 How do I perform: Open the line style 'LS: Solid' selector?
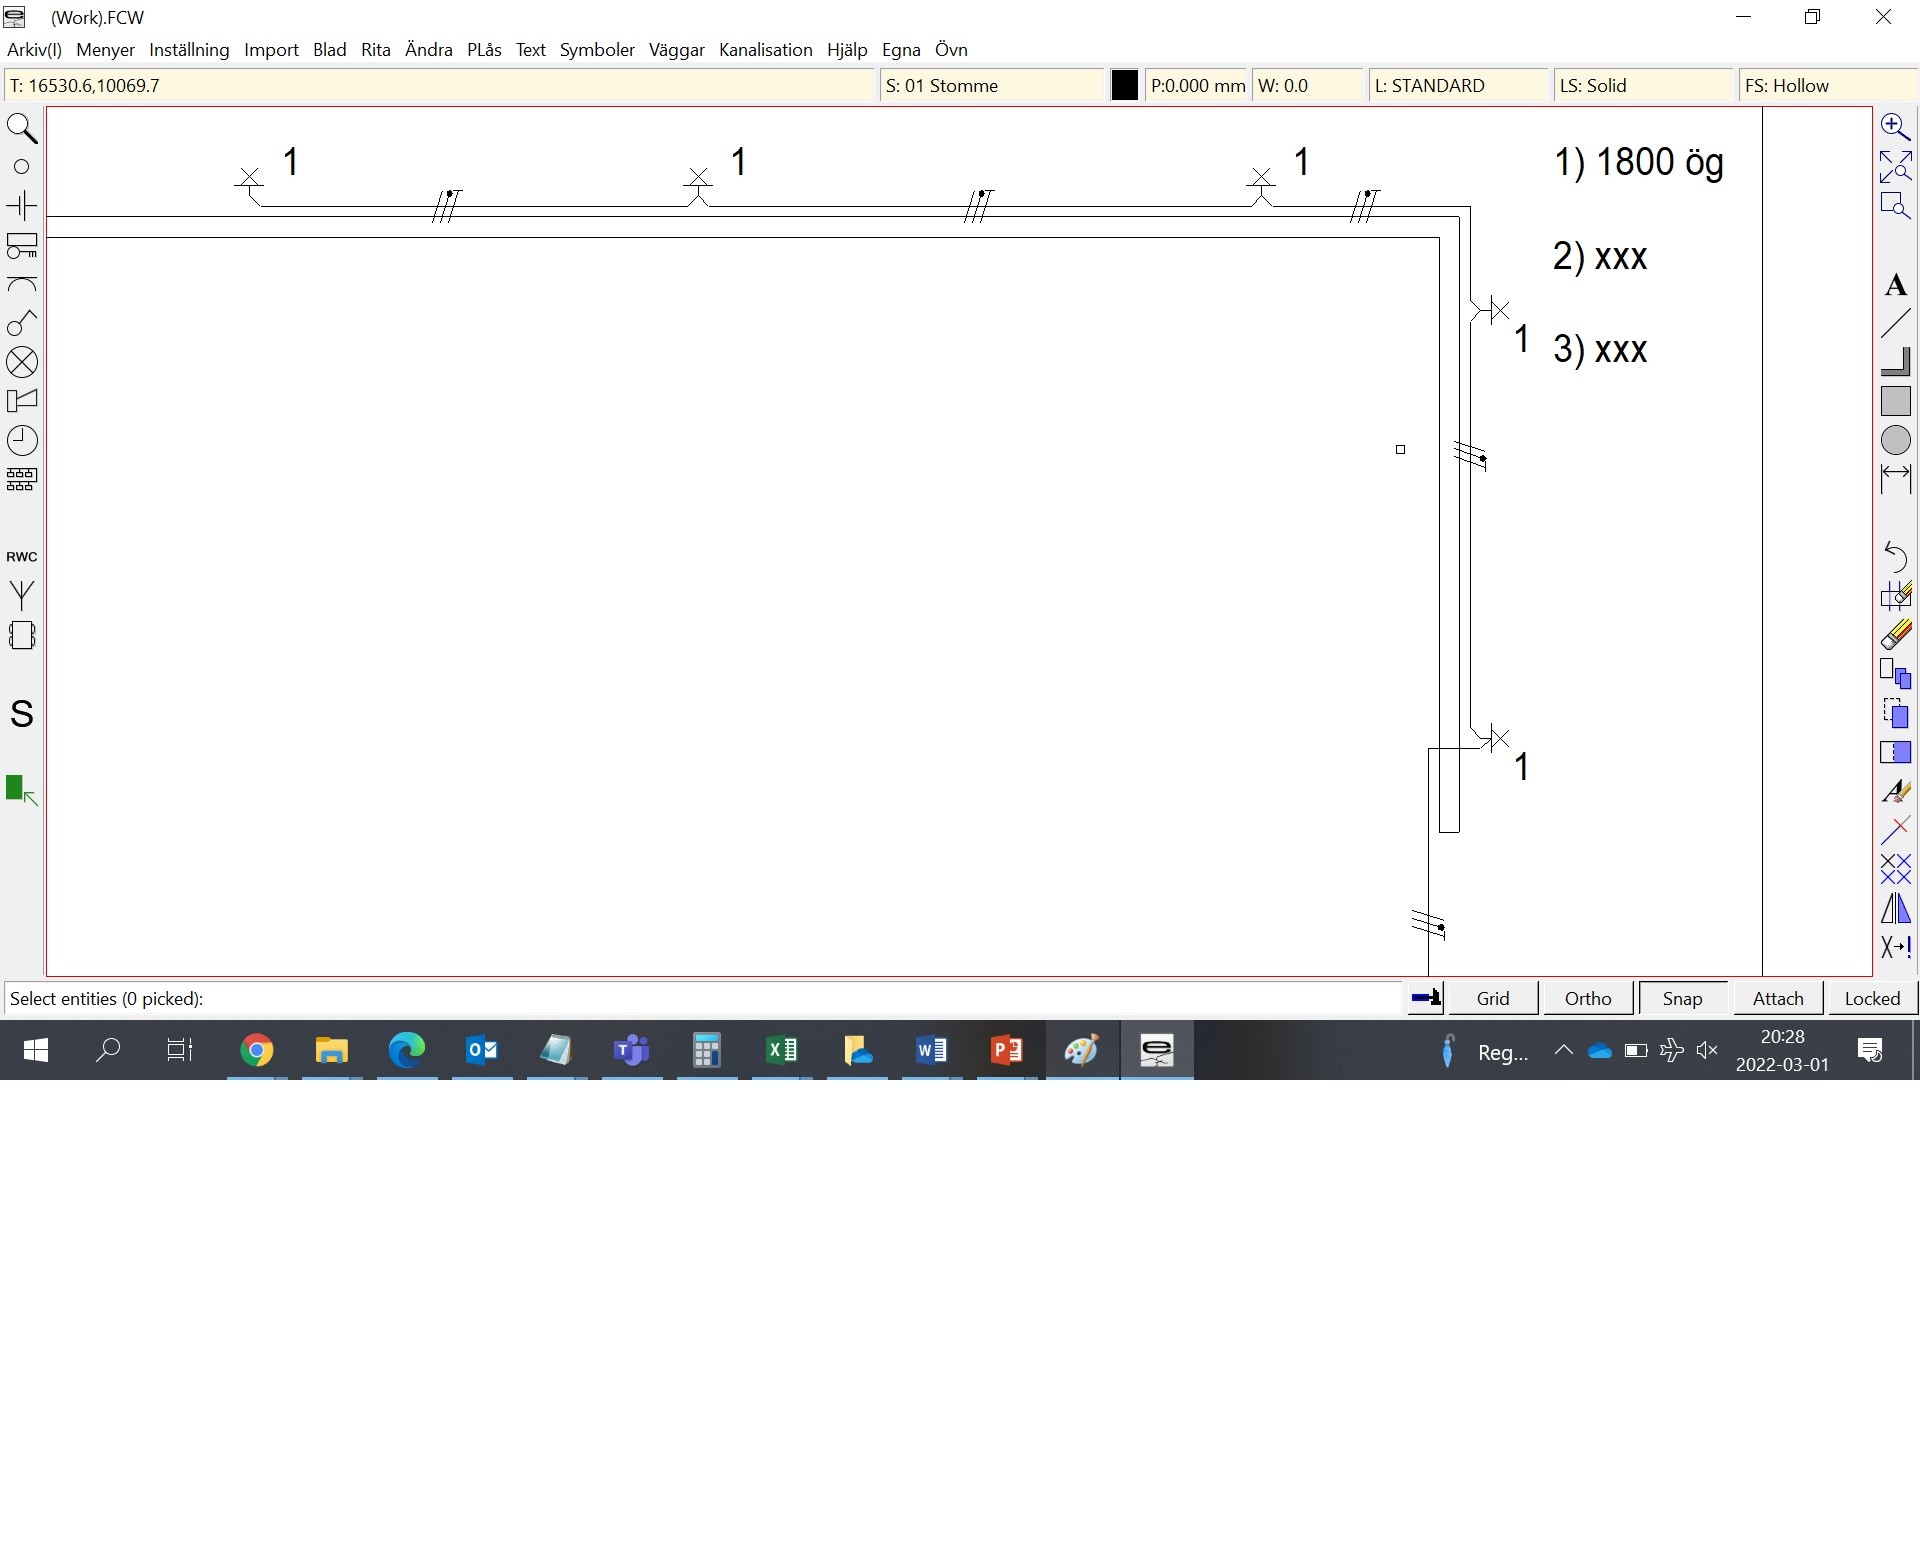point(1640,86)
